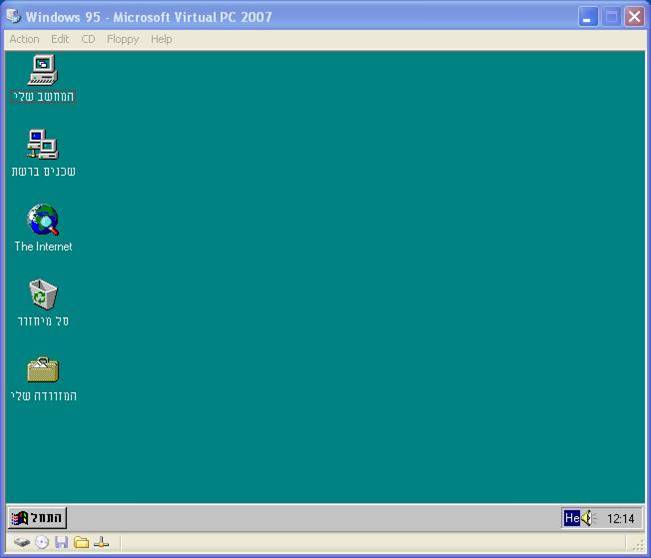
Task: Open the Edit menu
Action: pos(60,39)
